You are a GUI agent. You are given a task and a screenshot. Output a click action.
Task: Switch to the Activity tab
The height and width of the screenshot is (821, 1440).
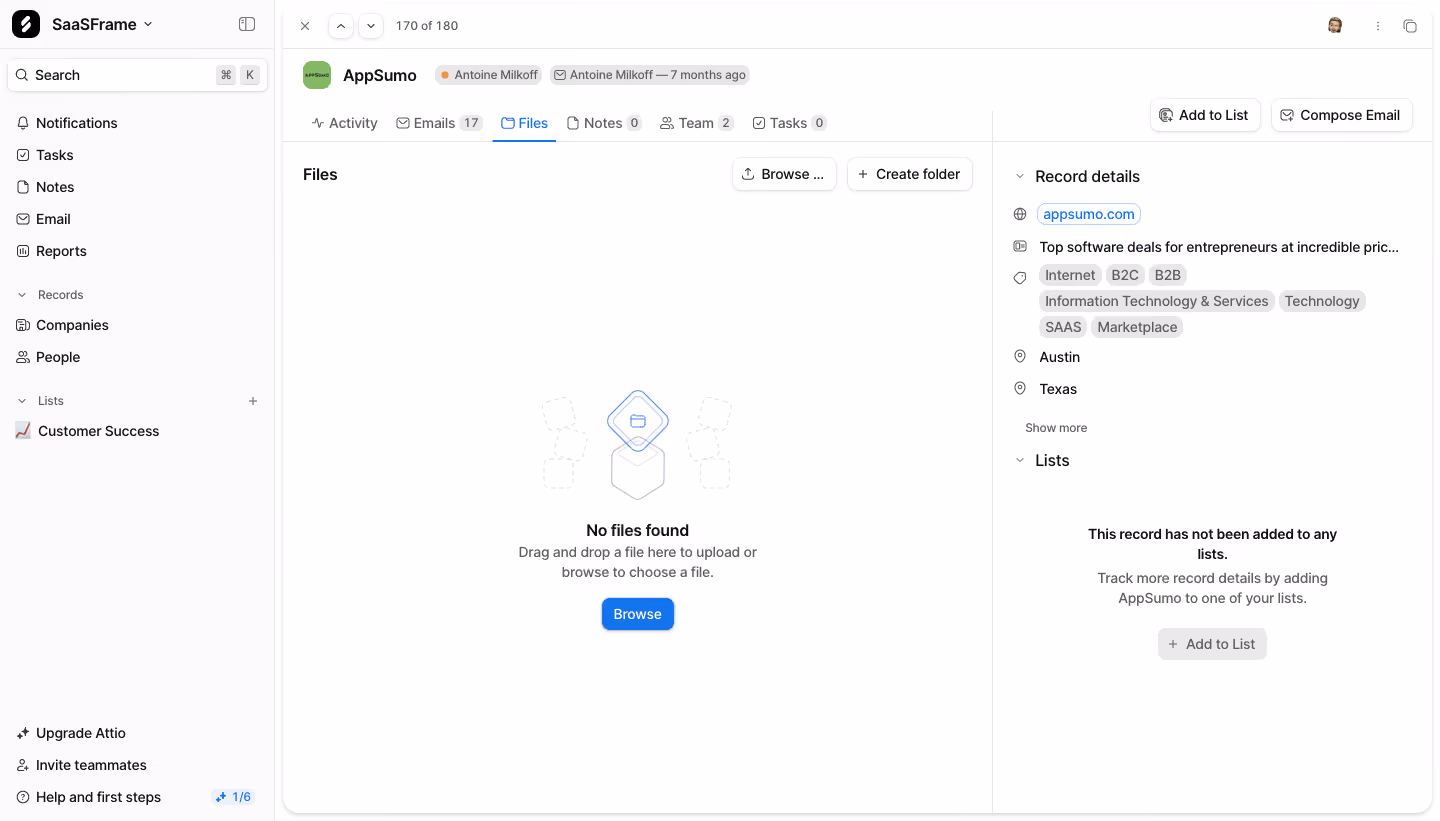point(344,123)
